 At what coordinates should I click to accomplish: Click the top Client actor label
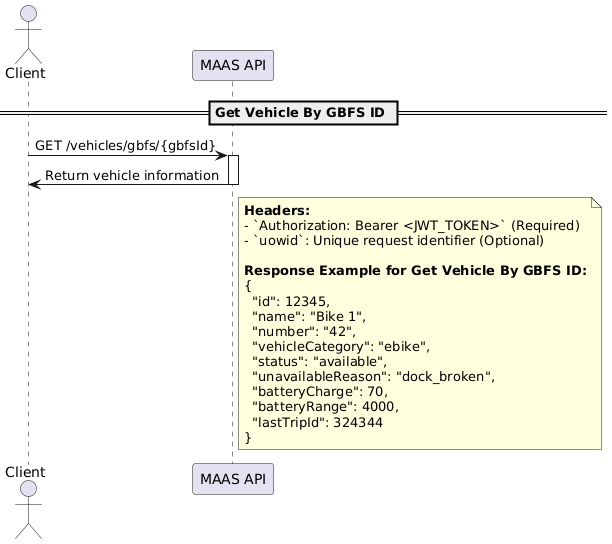click(25, 73)
